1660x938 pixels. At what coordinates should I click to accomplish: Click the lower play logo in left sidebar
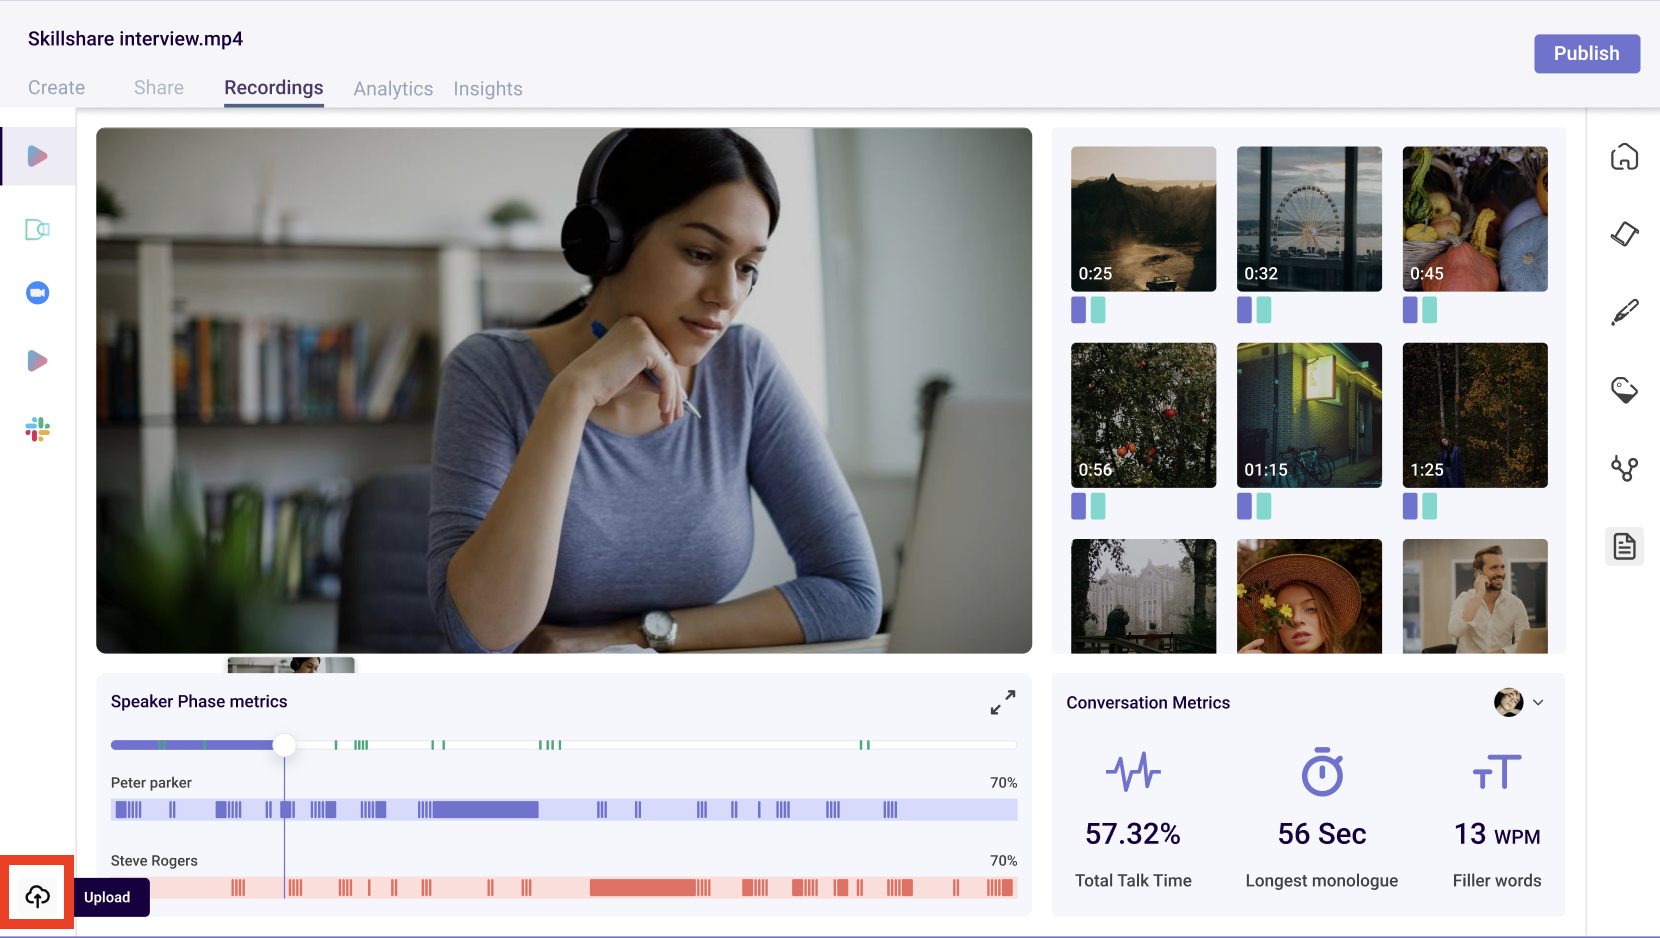pyautogui.click(x=37, y=361)
